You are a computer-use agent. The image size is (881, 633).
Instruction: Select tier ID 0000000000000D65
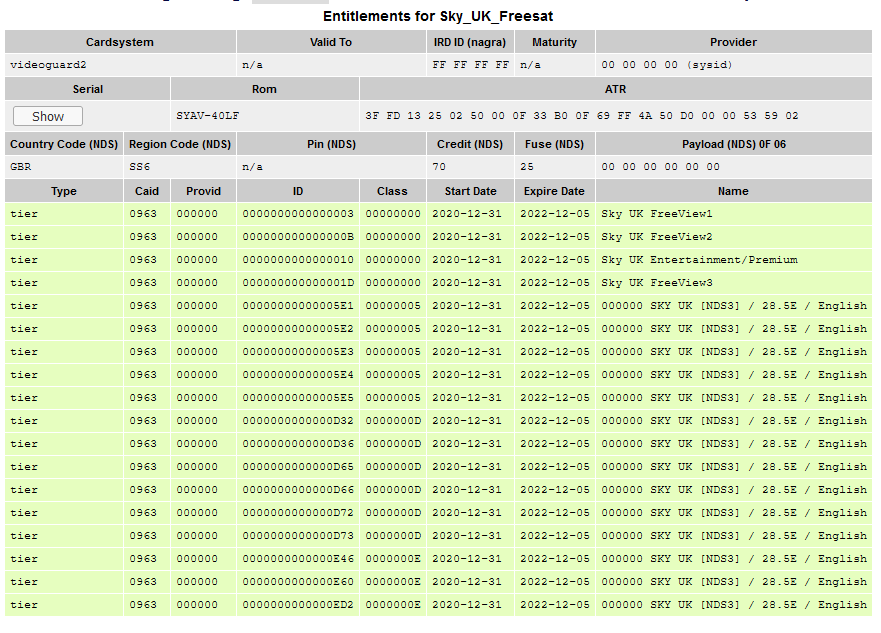[298, 467]
